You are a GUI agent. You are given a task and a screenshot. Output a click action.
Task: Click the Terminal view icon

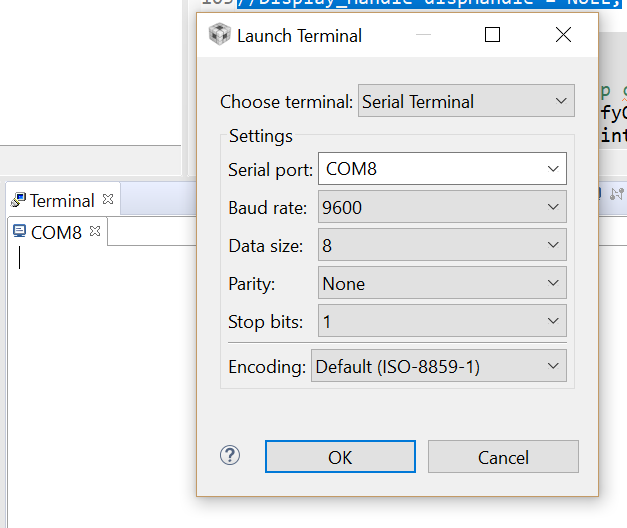click(18, 200)
